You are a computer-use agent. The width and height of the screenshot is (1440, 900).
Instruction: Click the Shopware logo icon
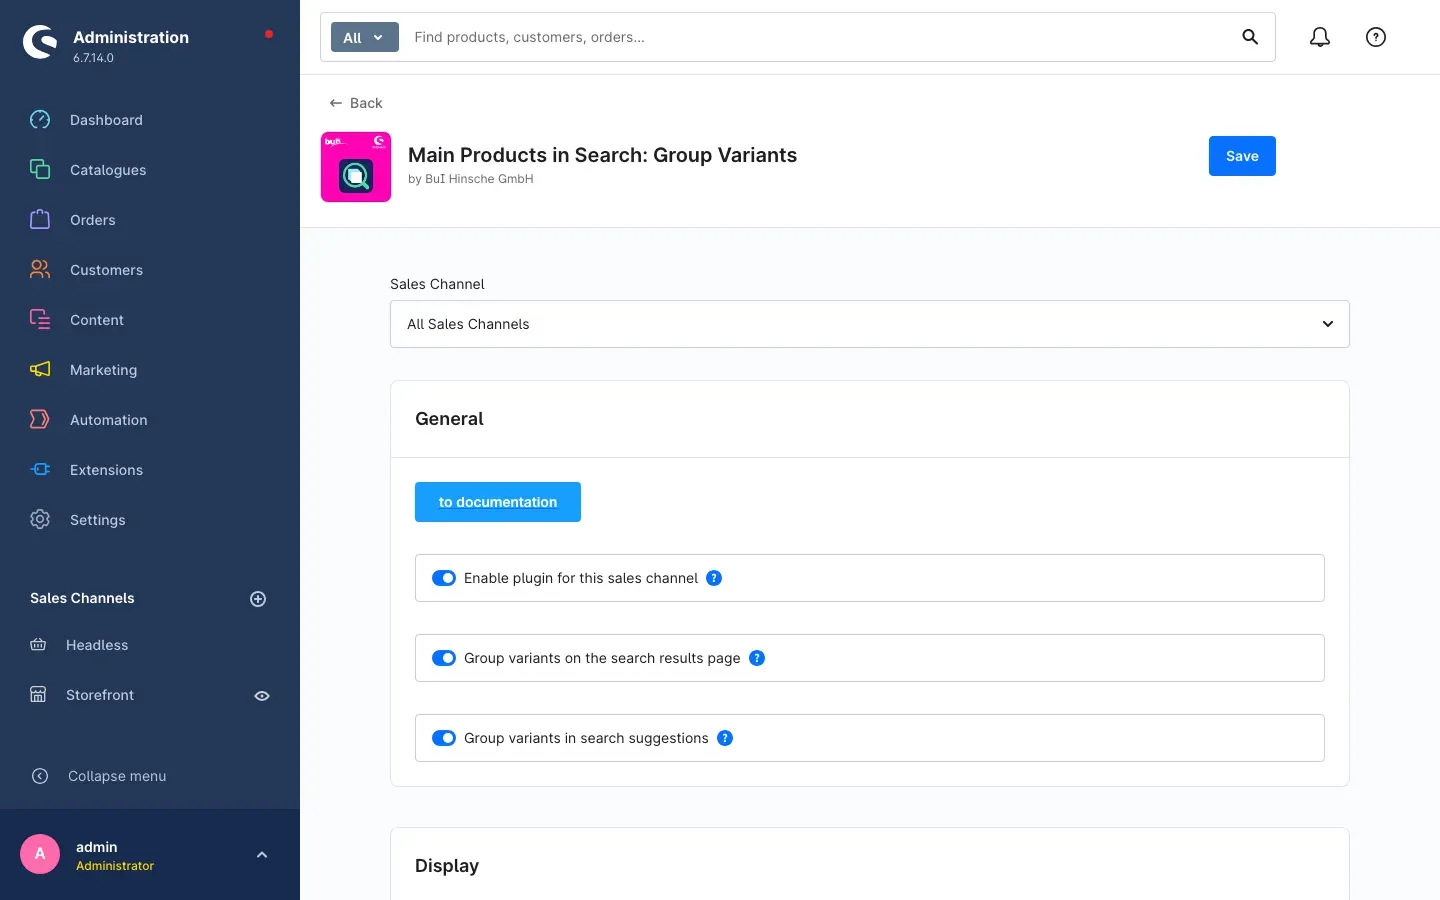tap(40, 43)
